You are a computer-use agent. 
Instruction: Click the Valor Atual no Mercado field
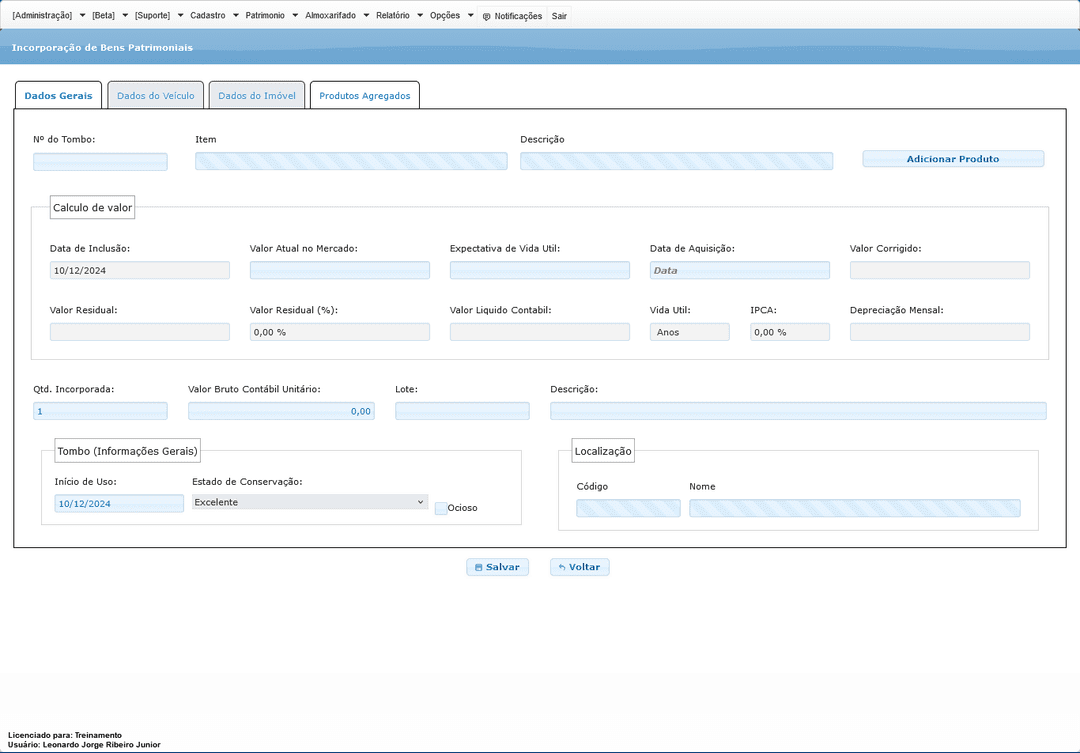point(340,270)
